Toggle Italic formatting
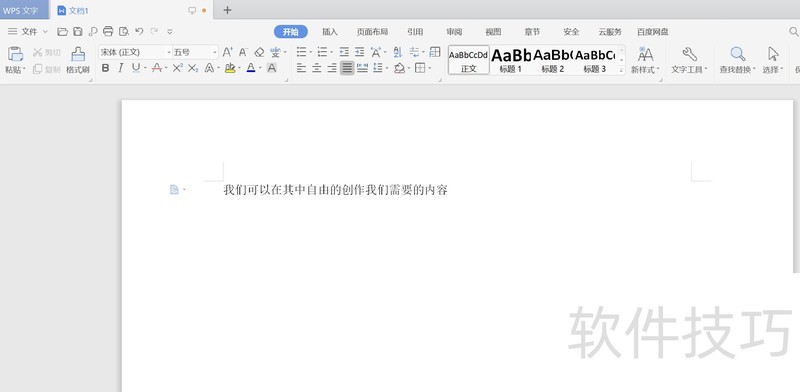 click(120, 67)
